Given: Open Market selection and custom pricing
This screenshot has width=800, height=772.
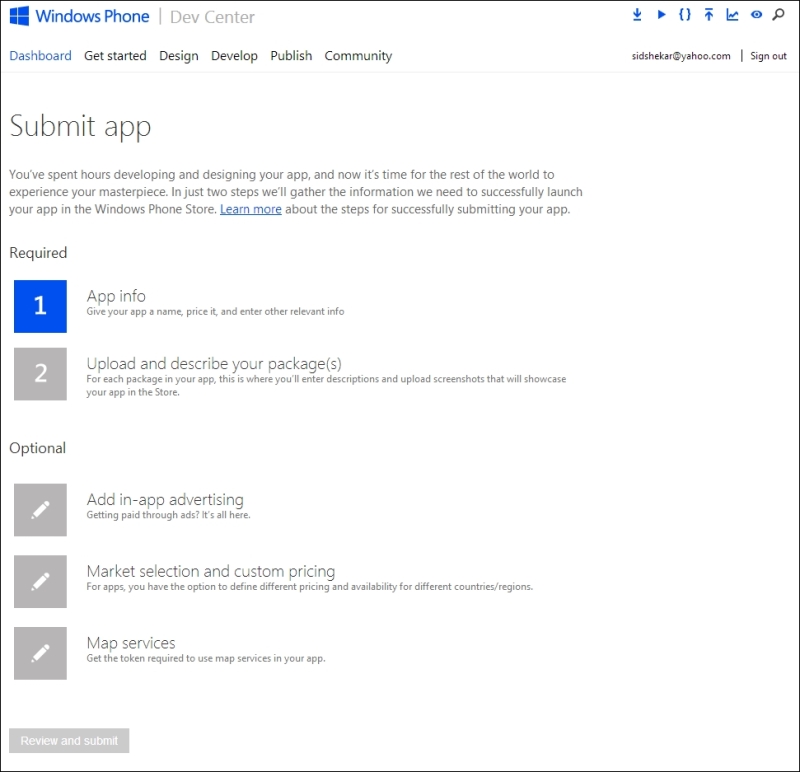Looking at the screenshot, I should [x=211, y=571].
